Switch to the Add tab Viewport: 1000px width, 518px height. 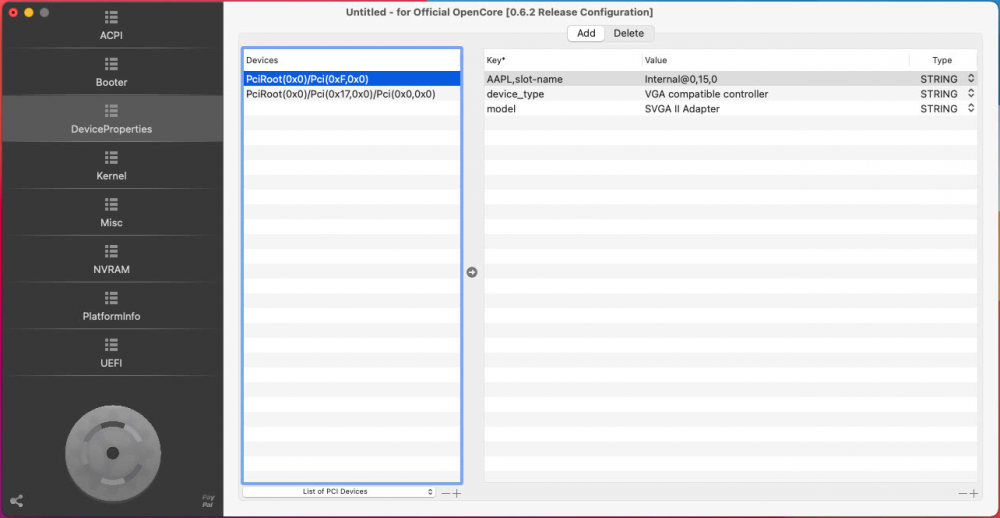(x=586, y=33)
